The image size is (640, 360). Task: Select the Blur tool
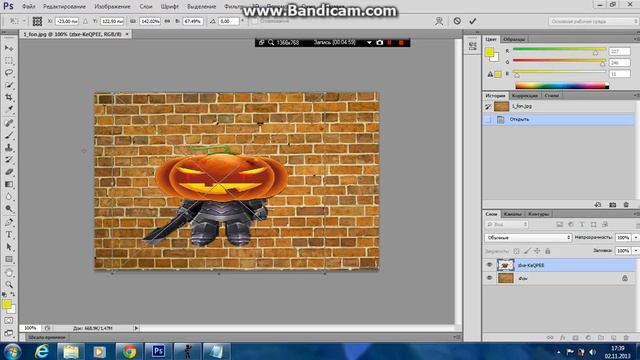click(9, 196)
